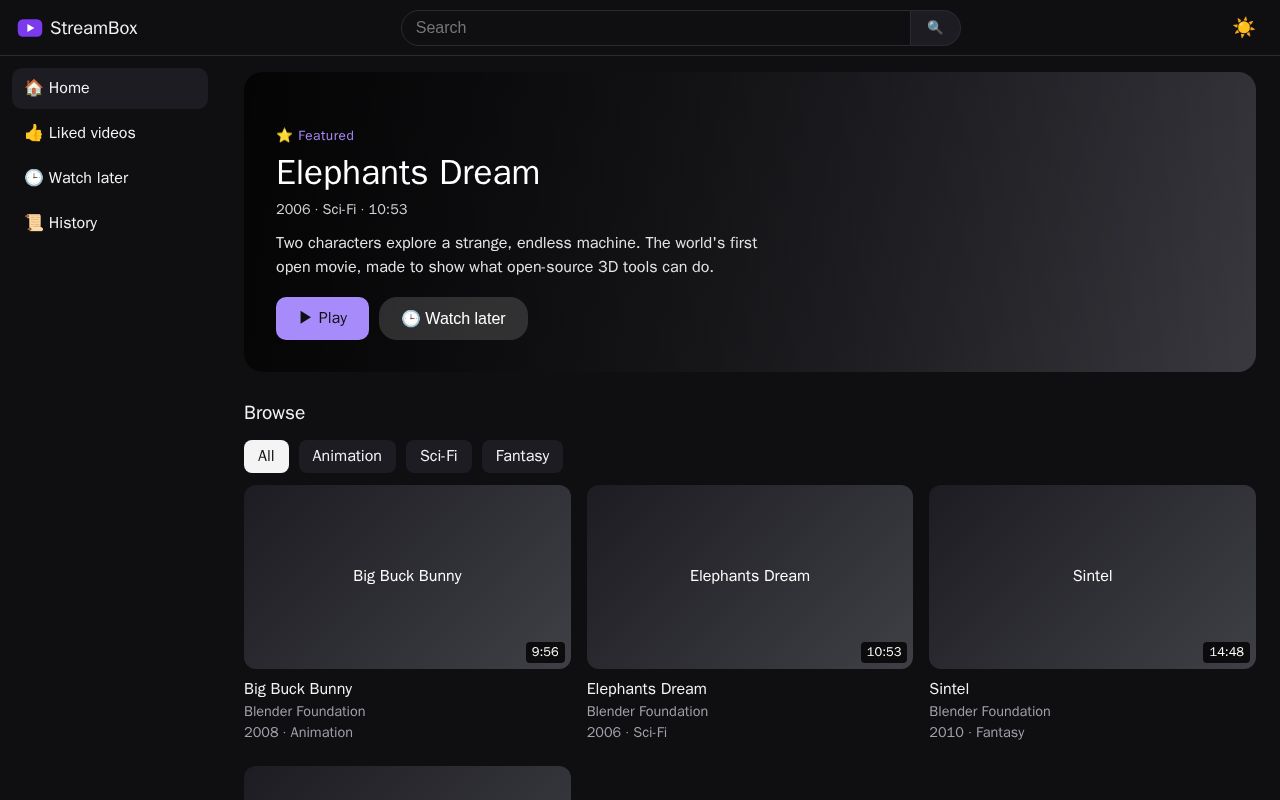This screenshot has height=800, width=1280.
Task: Click the 9:56 duration badge
Action: click(x=545, y=652)
